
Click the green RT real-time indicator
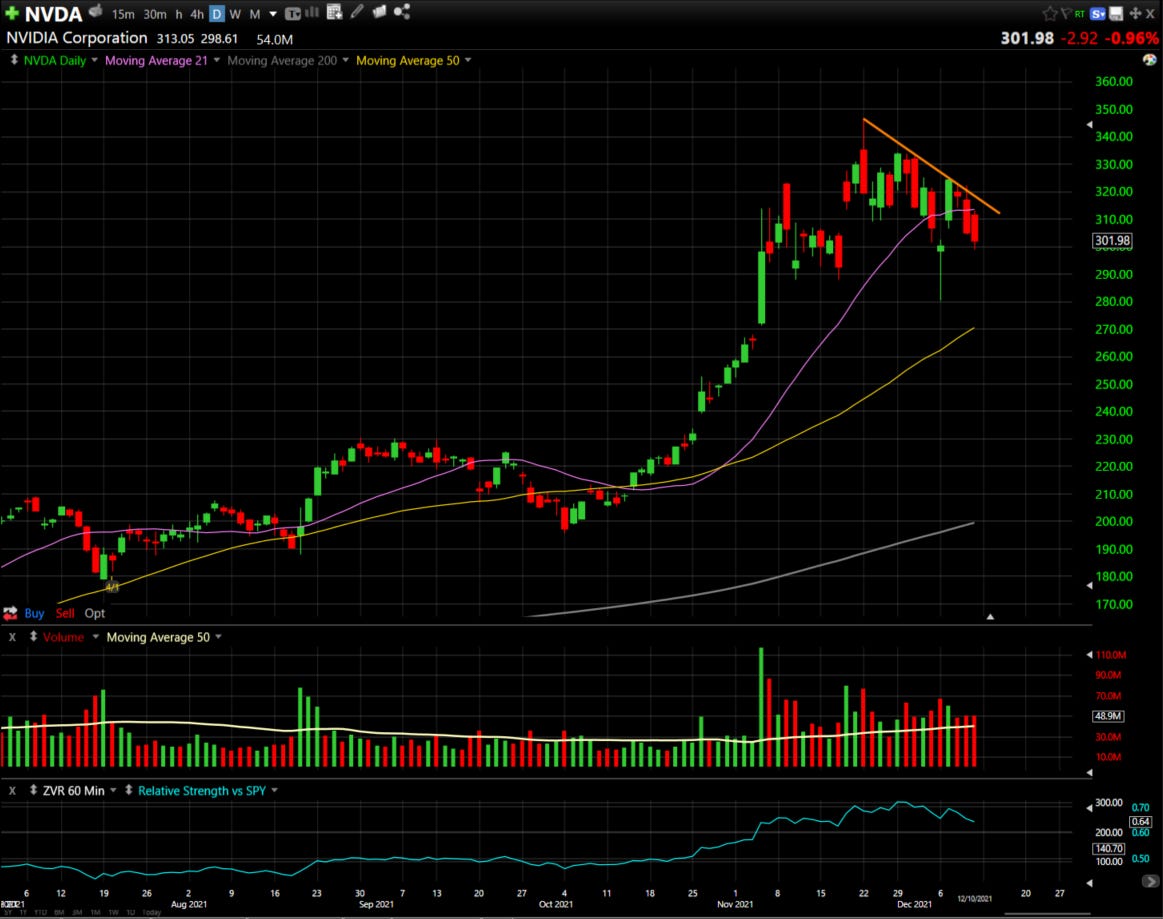[1080, 13]
